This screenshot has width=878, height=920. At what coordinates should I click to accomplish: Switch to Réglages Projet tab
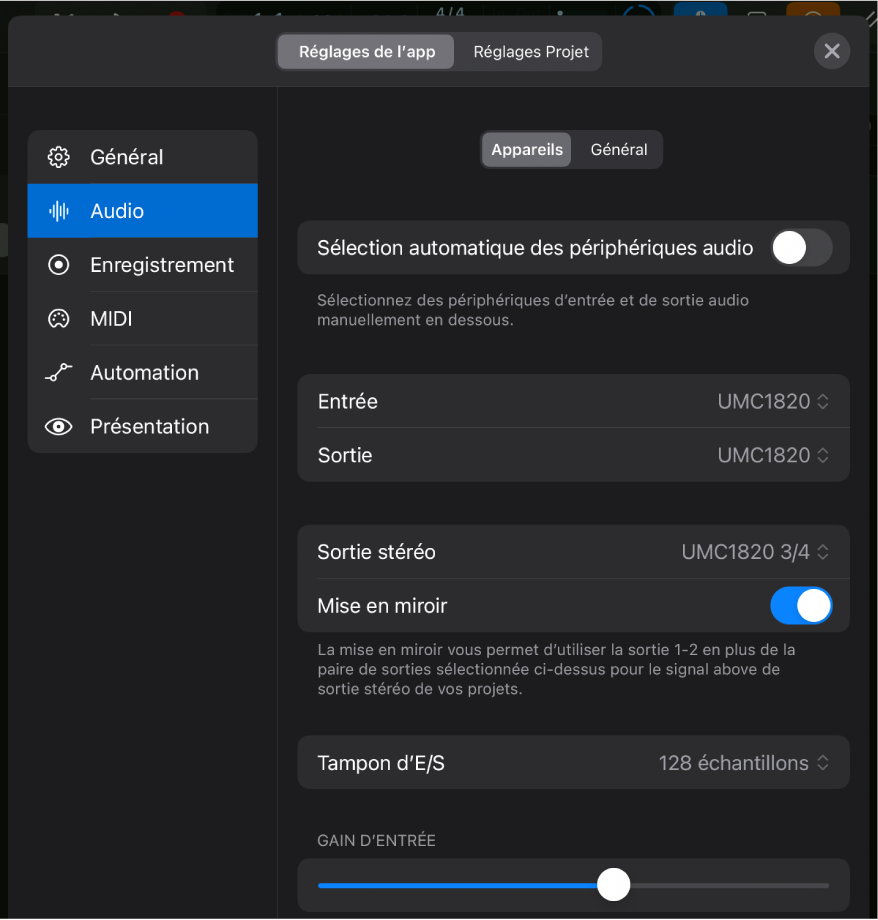pyautogui.click(x=530, y=51)
